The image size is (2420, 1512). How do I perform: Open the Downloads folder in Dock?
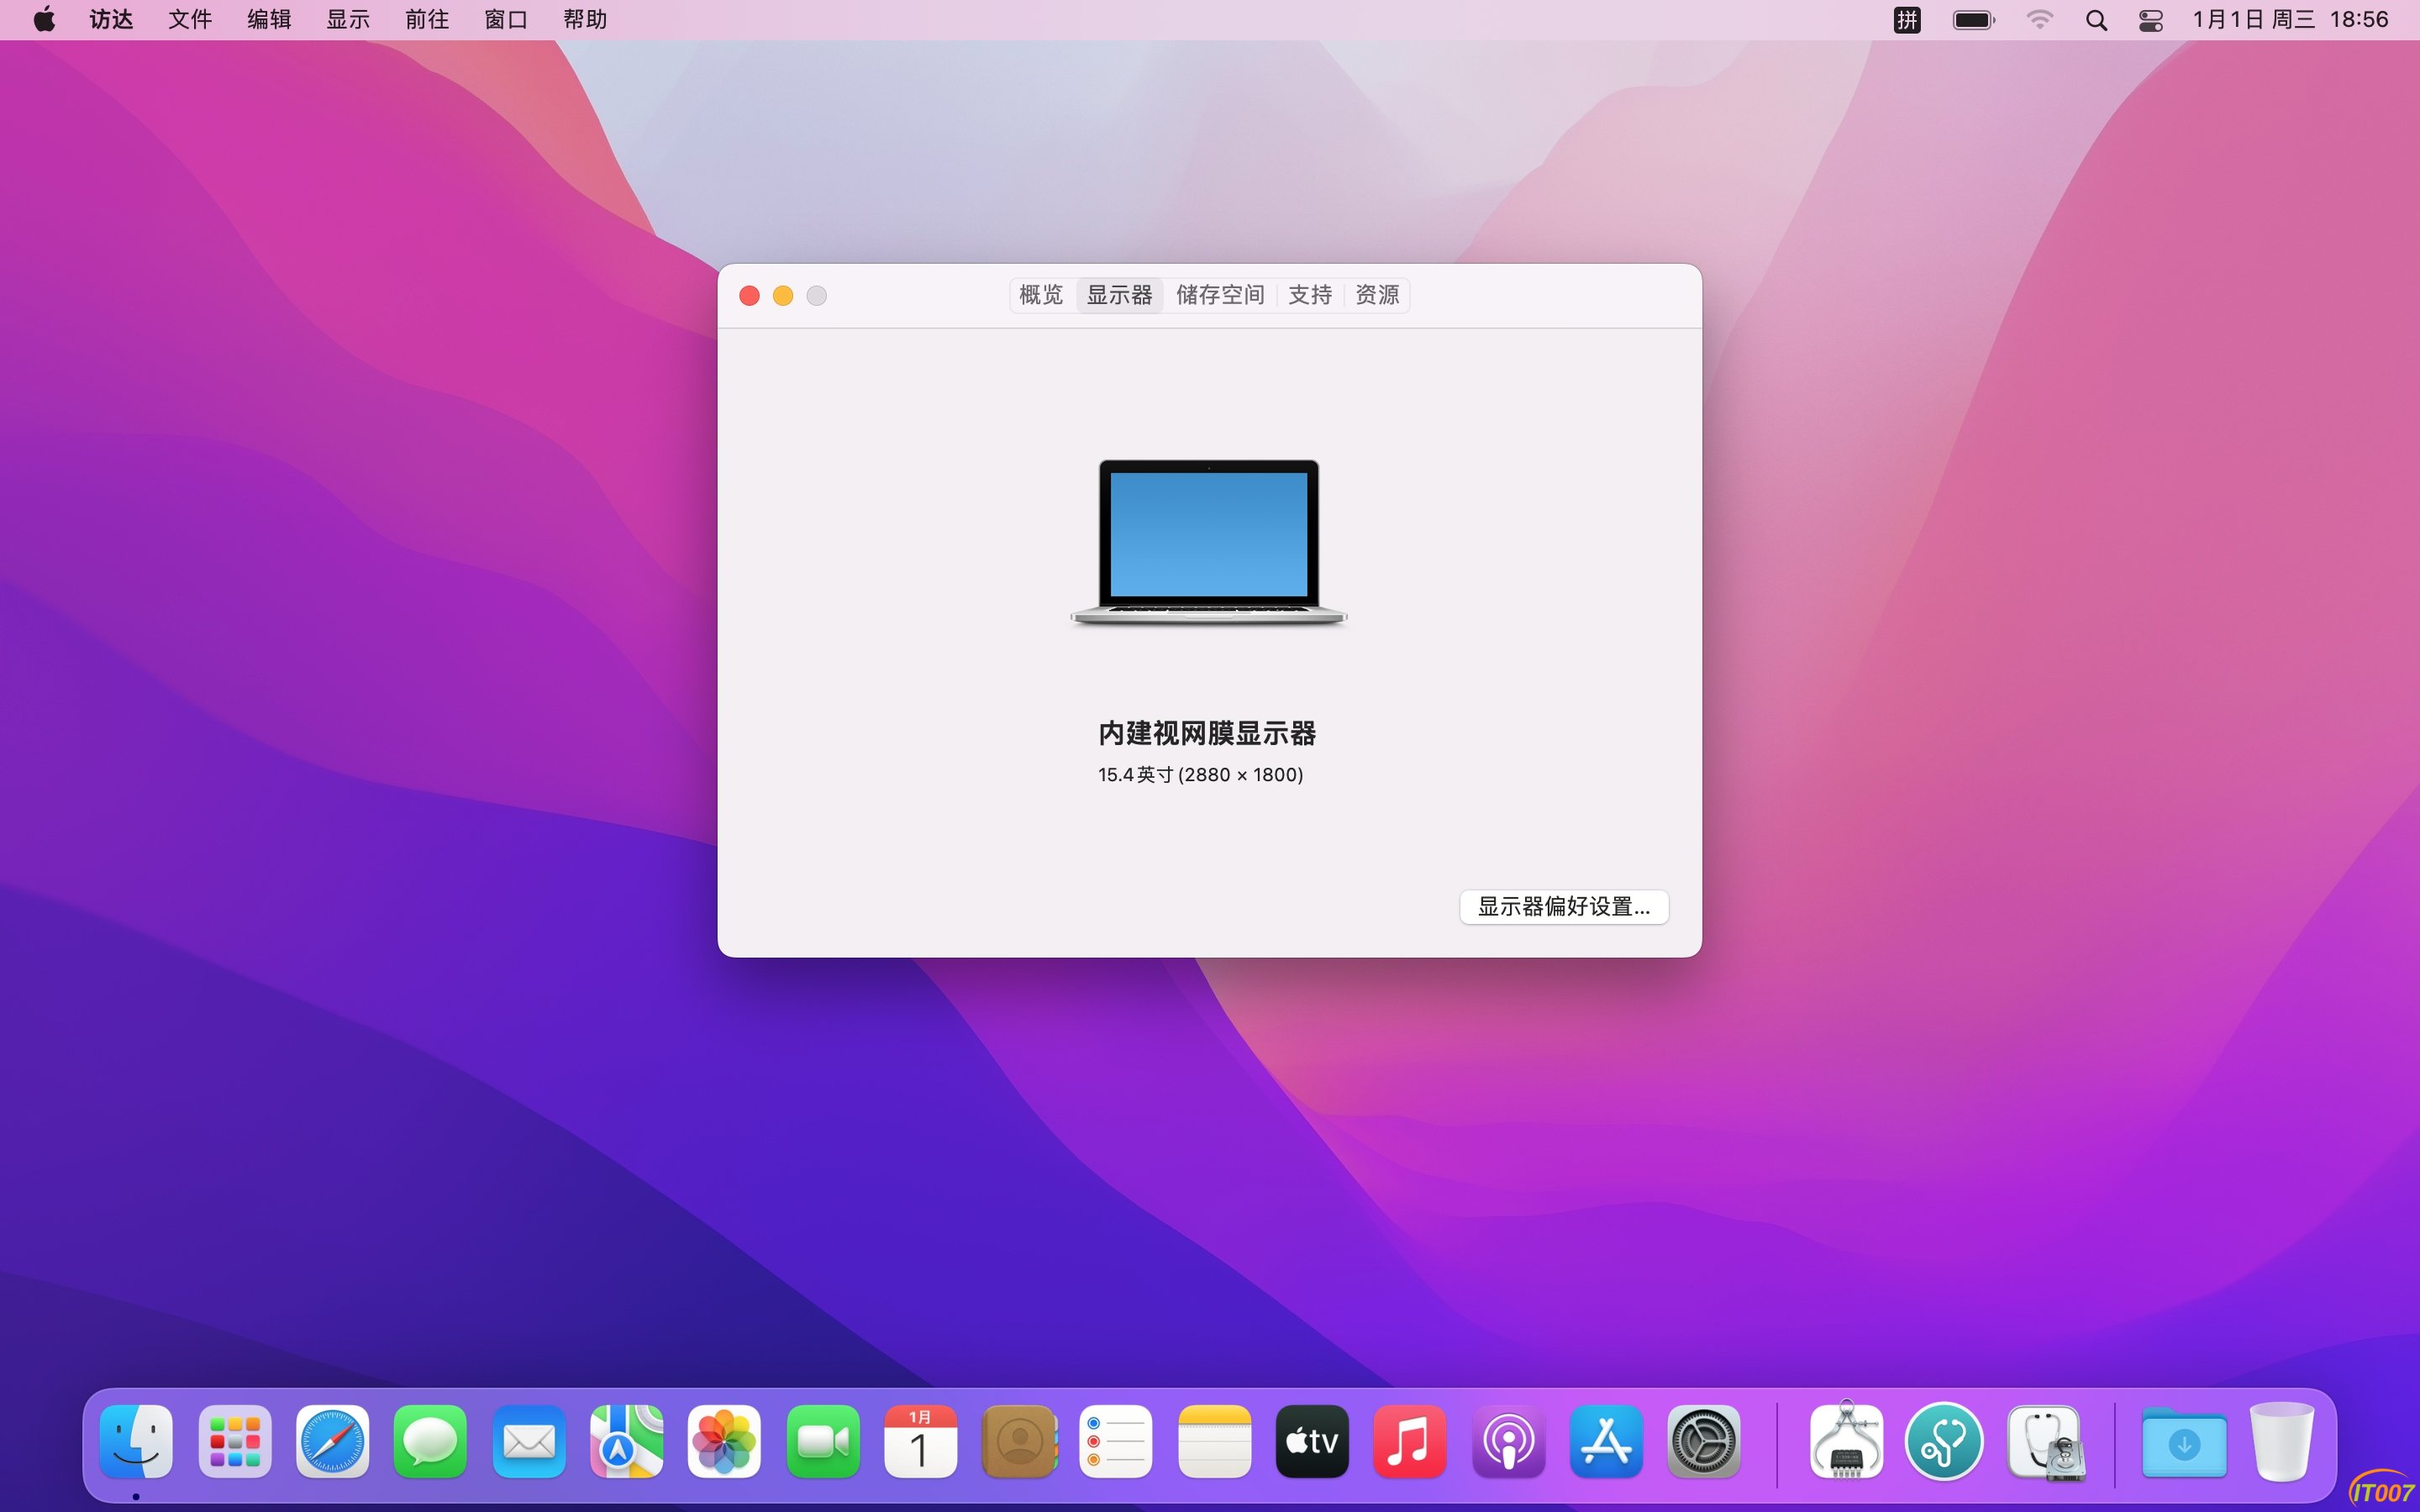(x=2184, y=1443)
